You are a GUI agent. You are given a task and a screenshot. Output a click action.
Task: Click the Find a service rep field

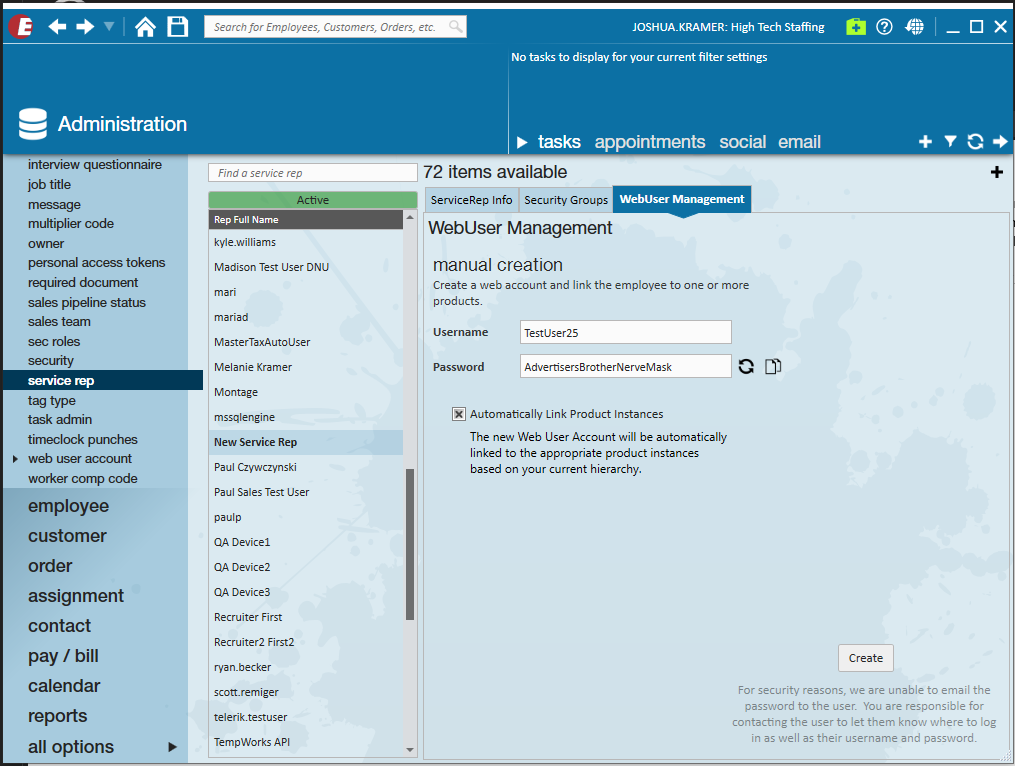(313, 173)
